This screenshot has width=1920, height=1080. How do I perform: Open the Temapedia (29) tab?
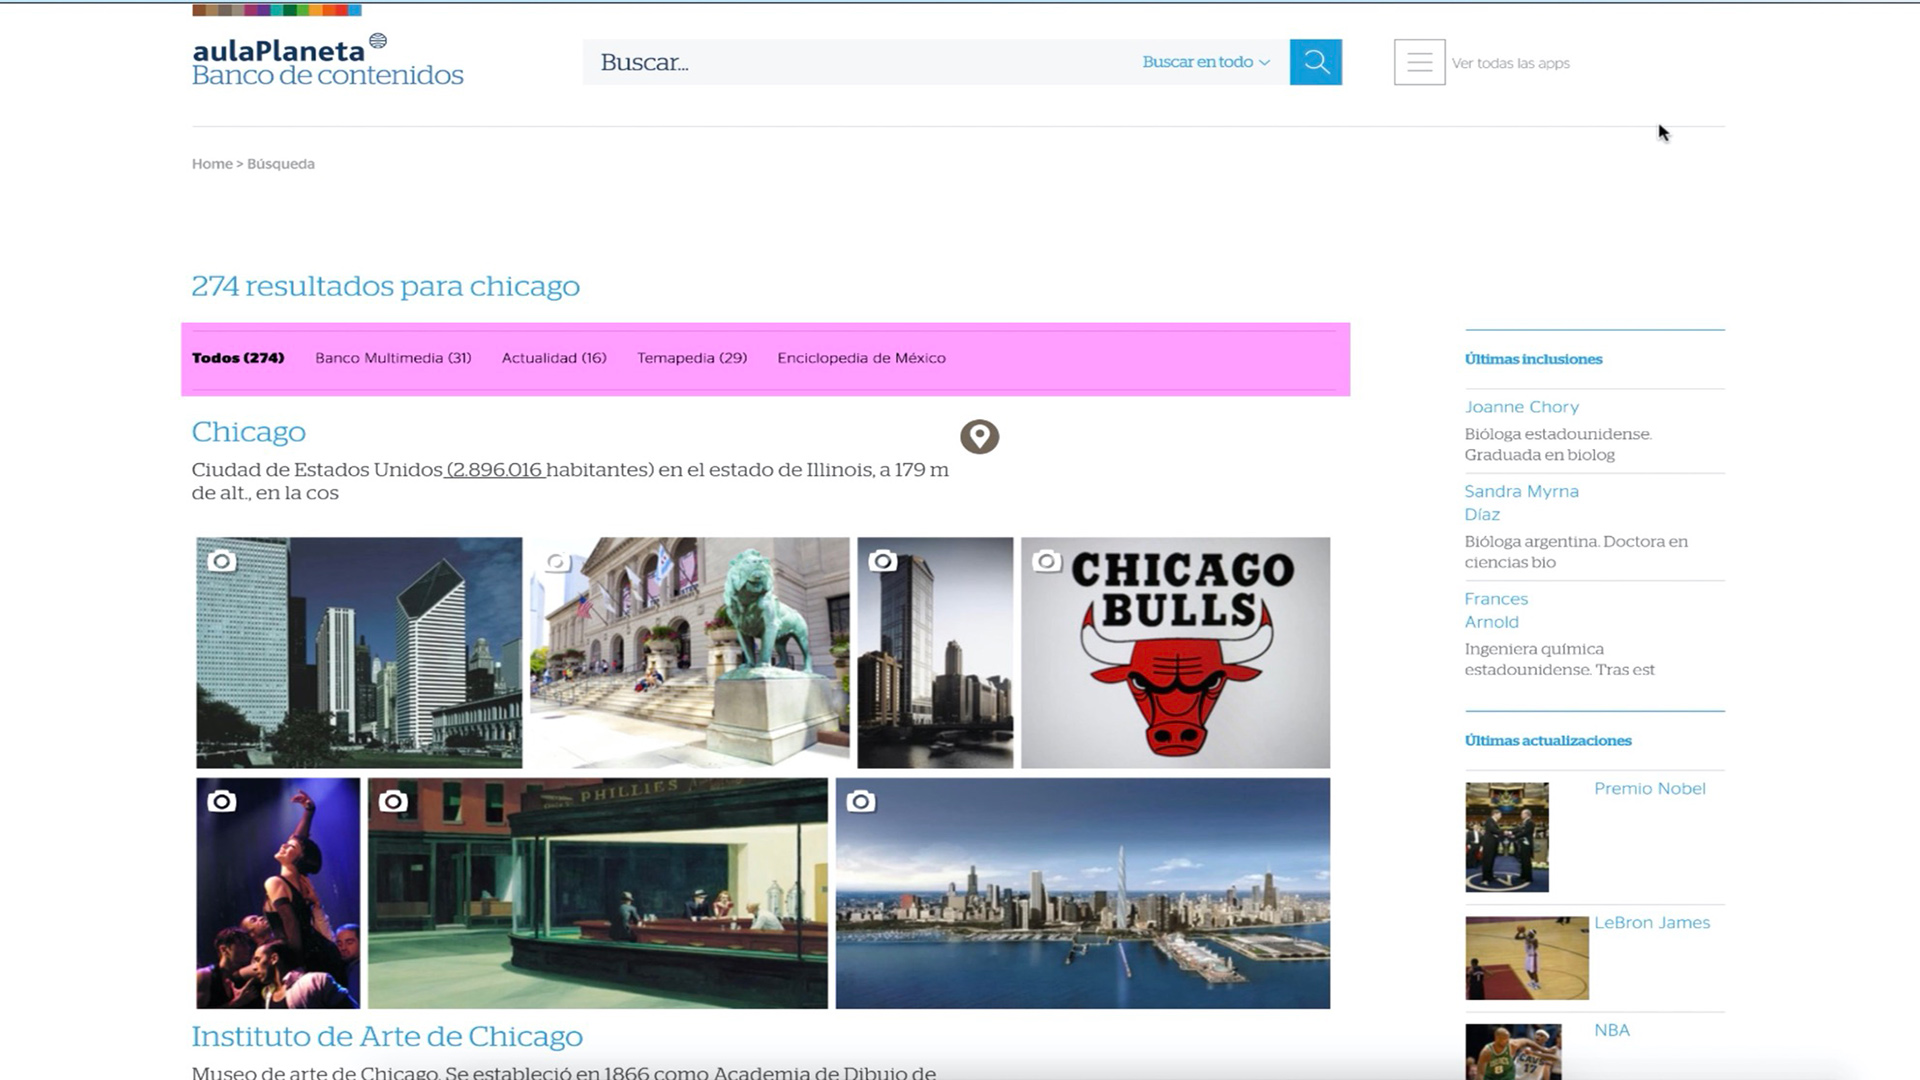tap(692, 358)
